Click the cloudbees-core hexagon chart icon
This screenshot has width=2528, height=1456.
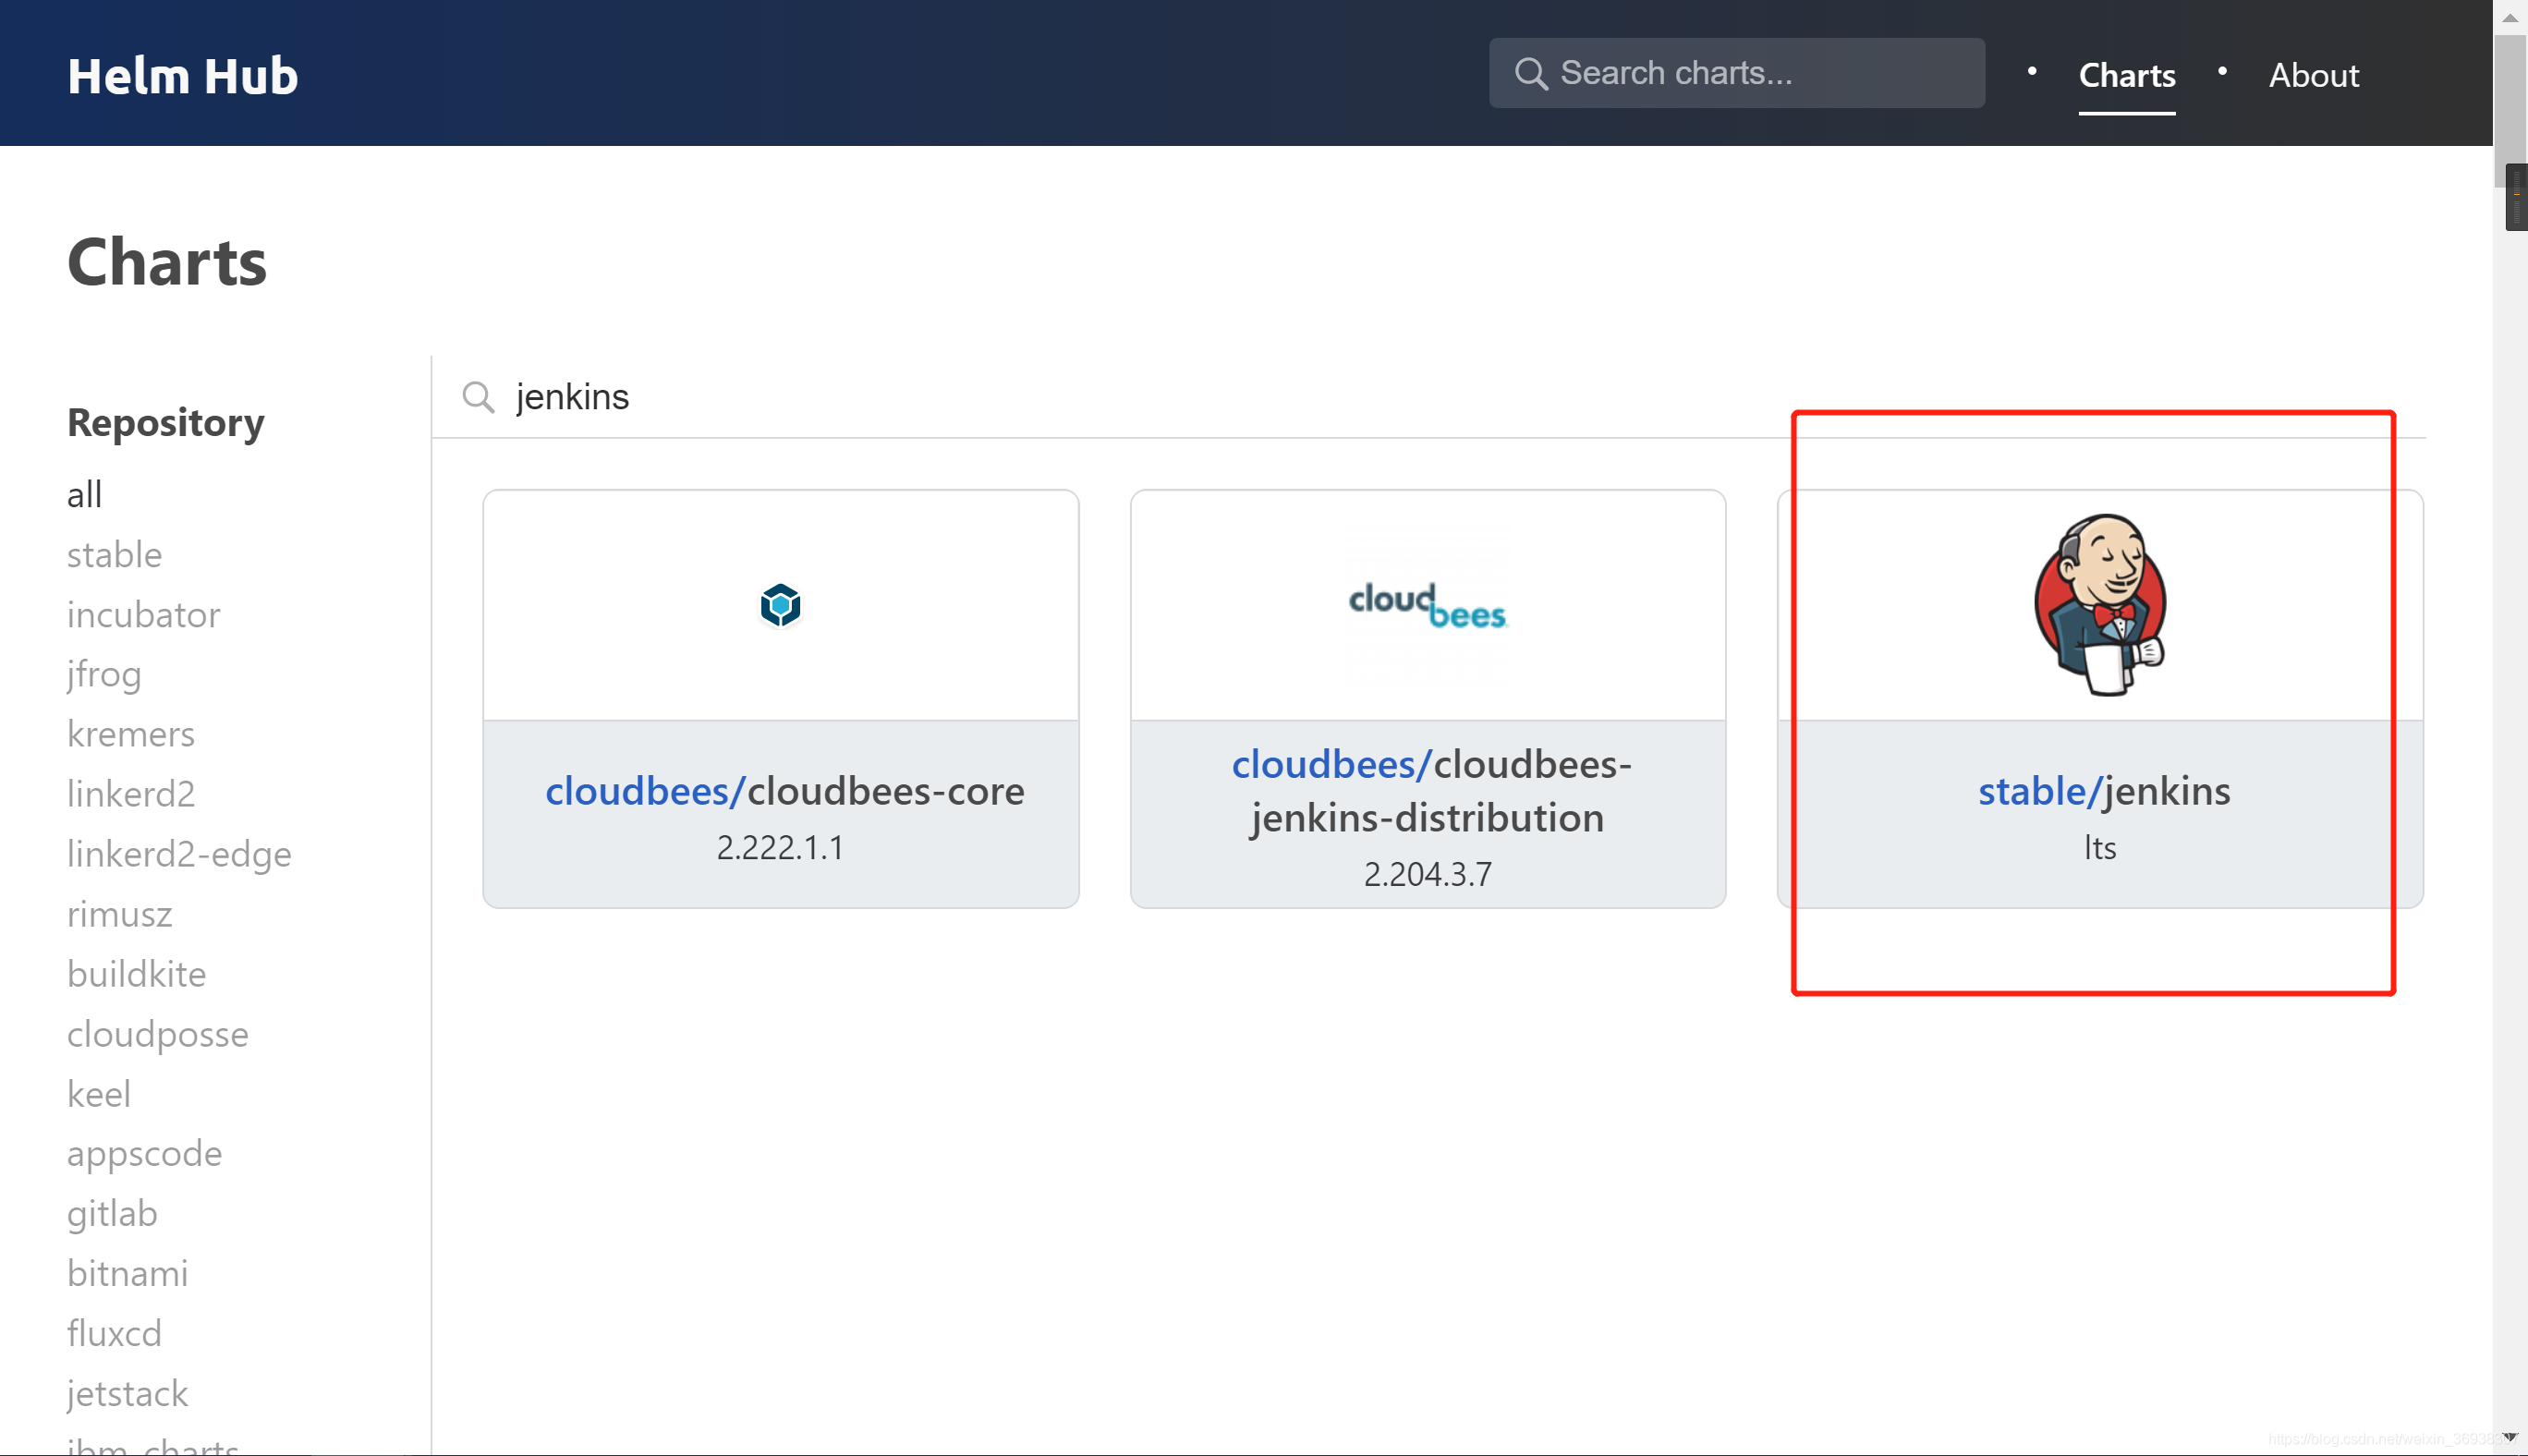[x=780, y=605]
